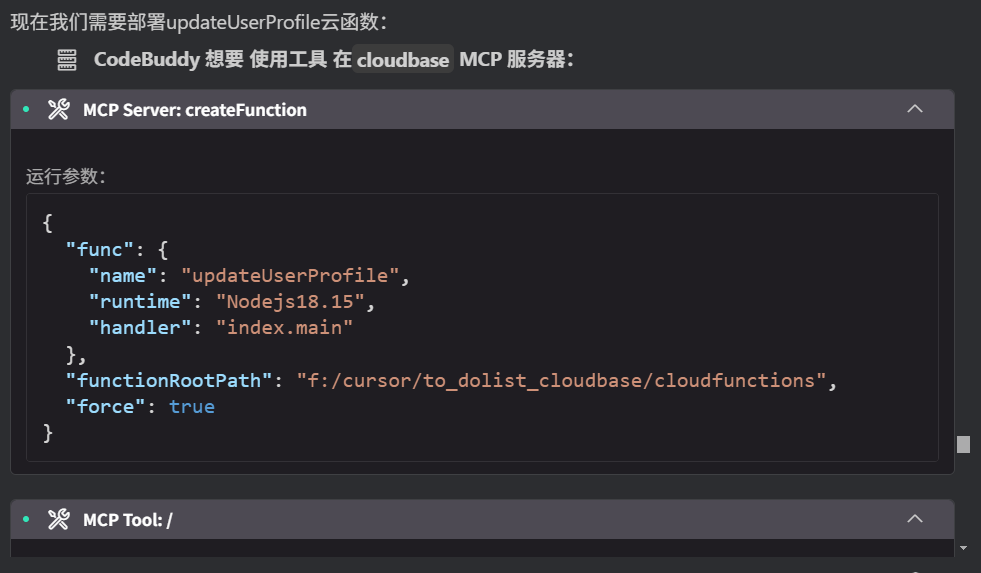Image resolution: width=981 pixels, height=573 pixels.
Task: Collapse the MCP Server createFunction panel
Action: [x=914, y=109]
